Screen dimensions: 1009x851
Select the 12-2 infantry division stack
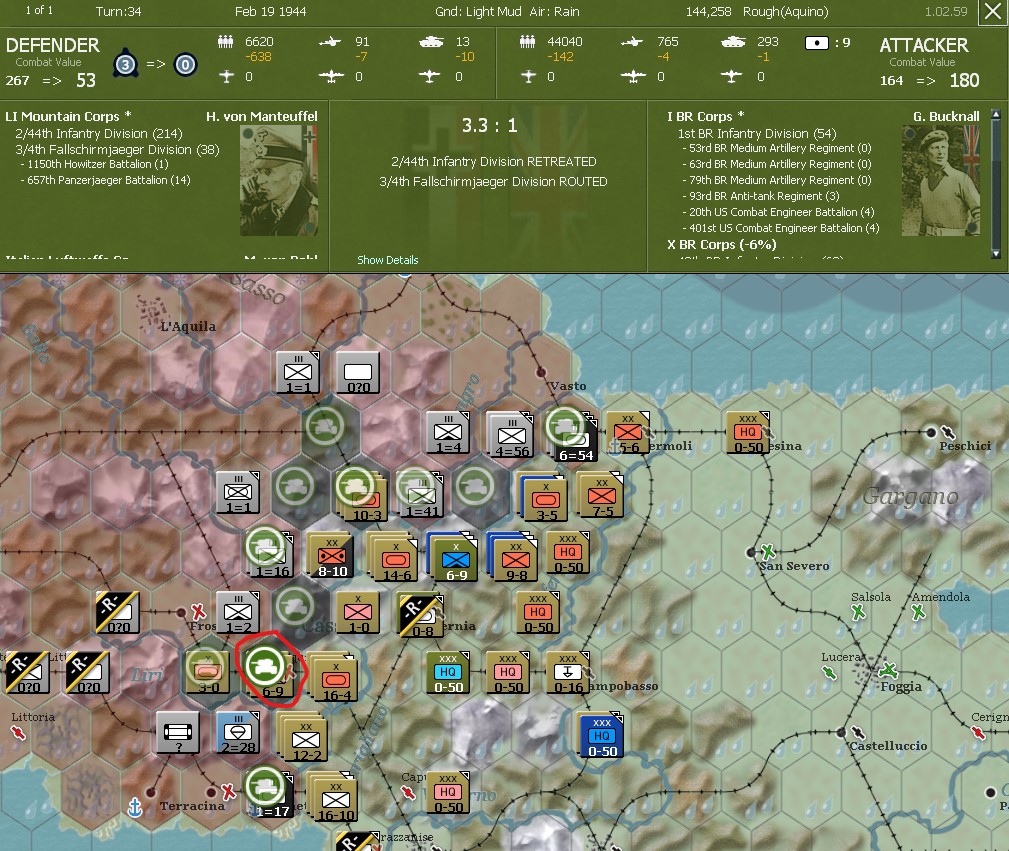(306, 740)
